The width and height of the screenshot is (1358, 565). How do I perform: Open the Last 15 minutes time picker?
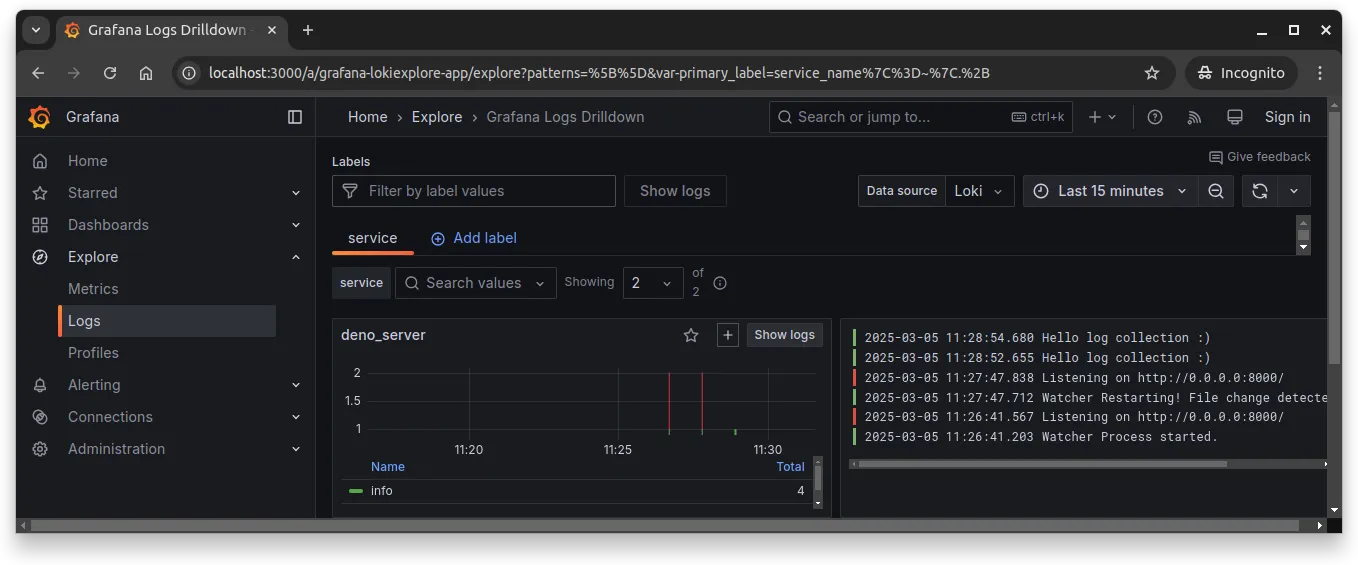tap(1110, 191)
